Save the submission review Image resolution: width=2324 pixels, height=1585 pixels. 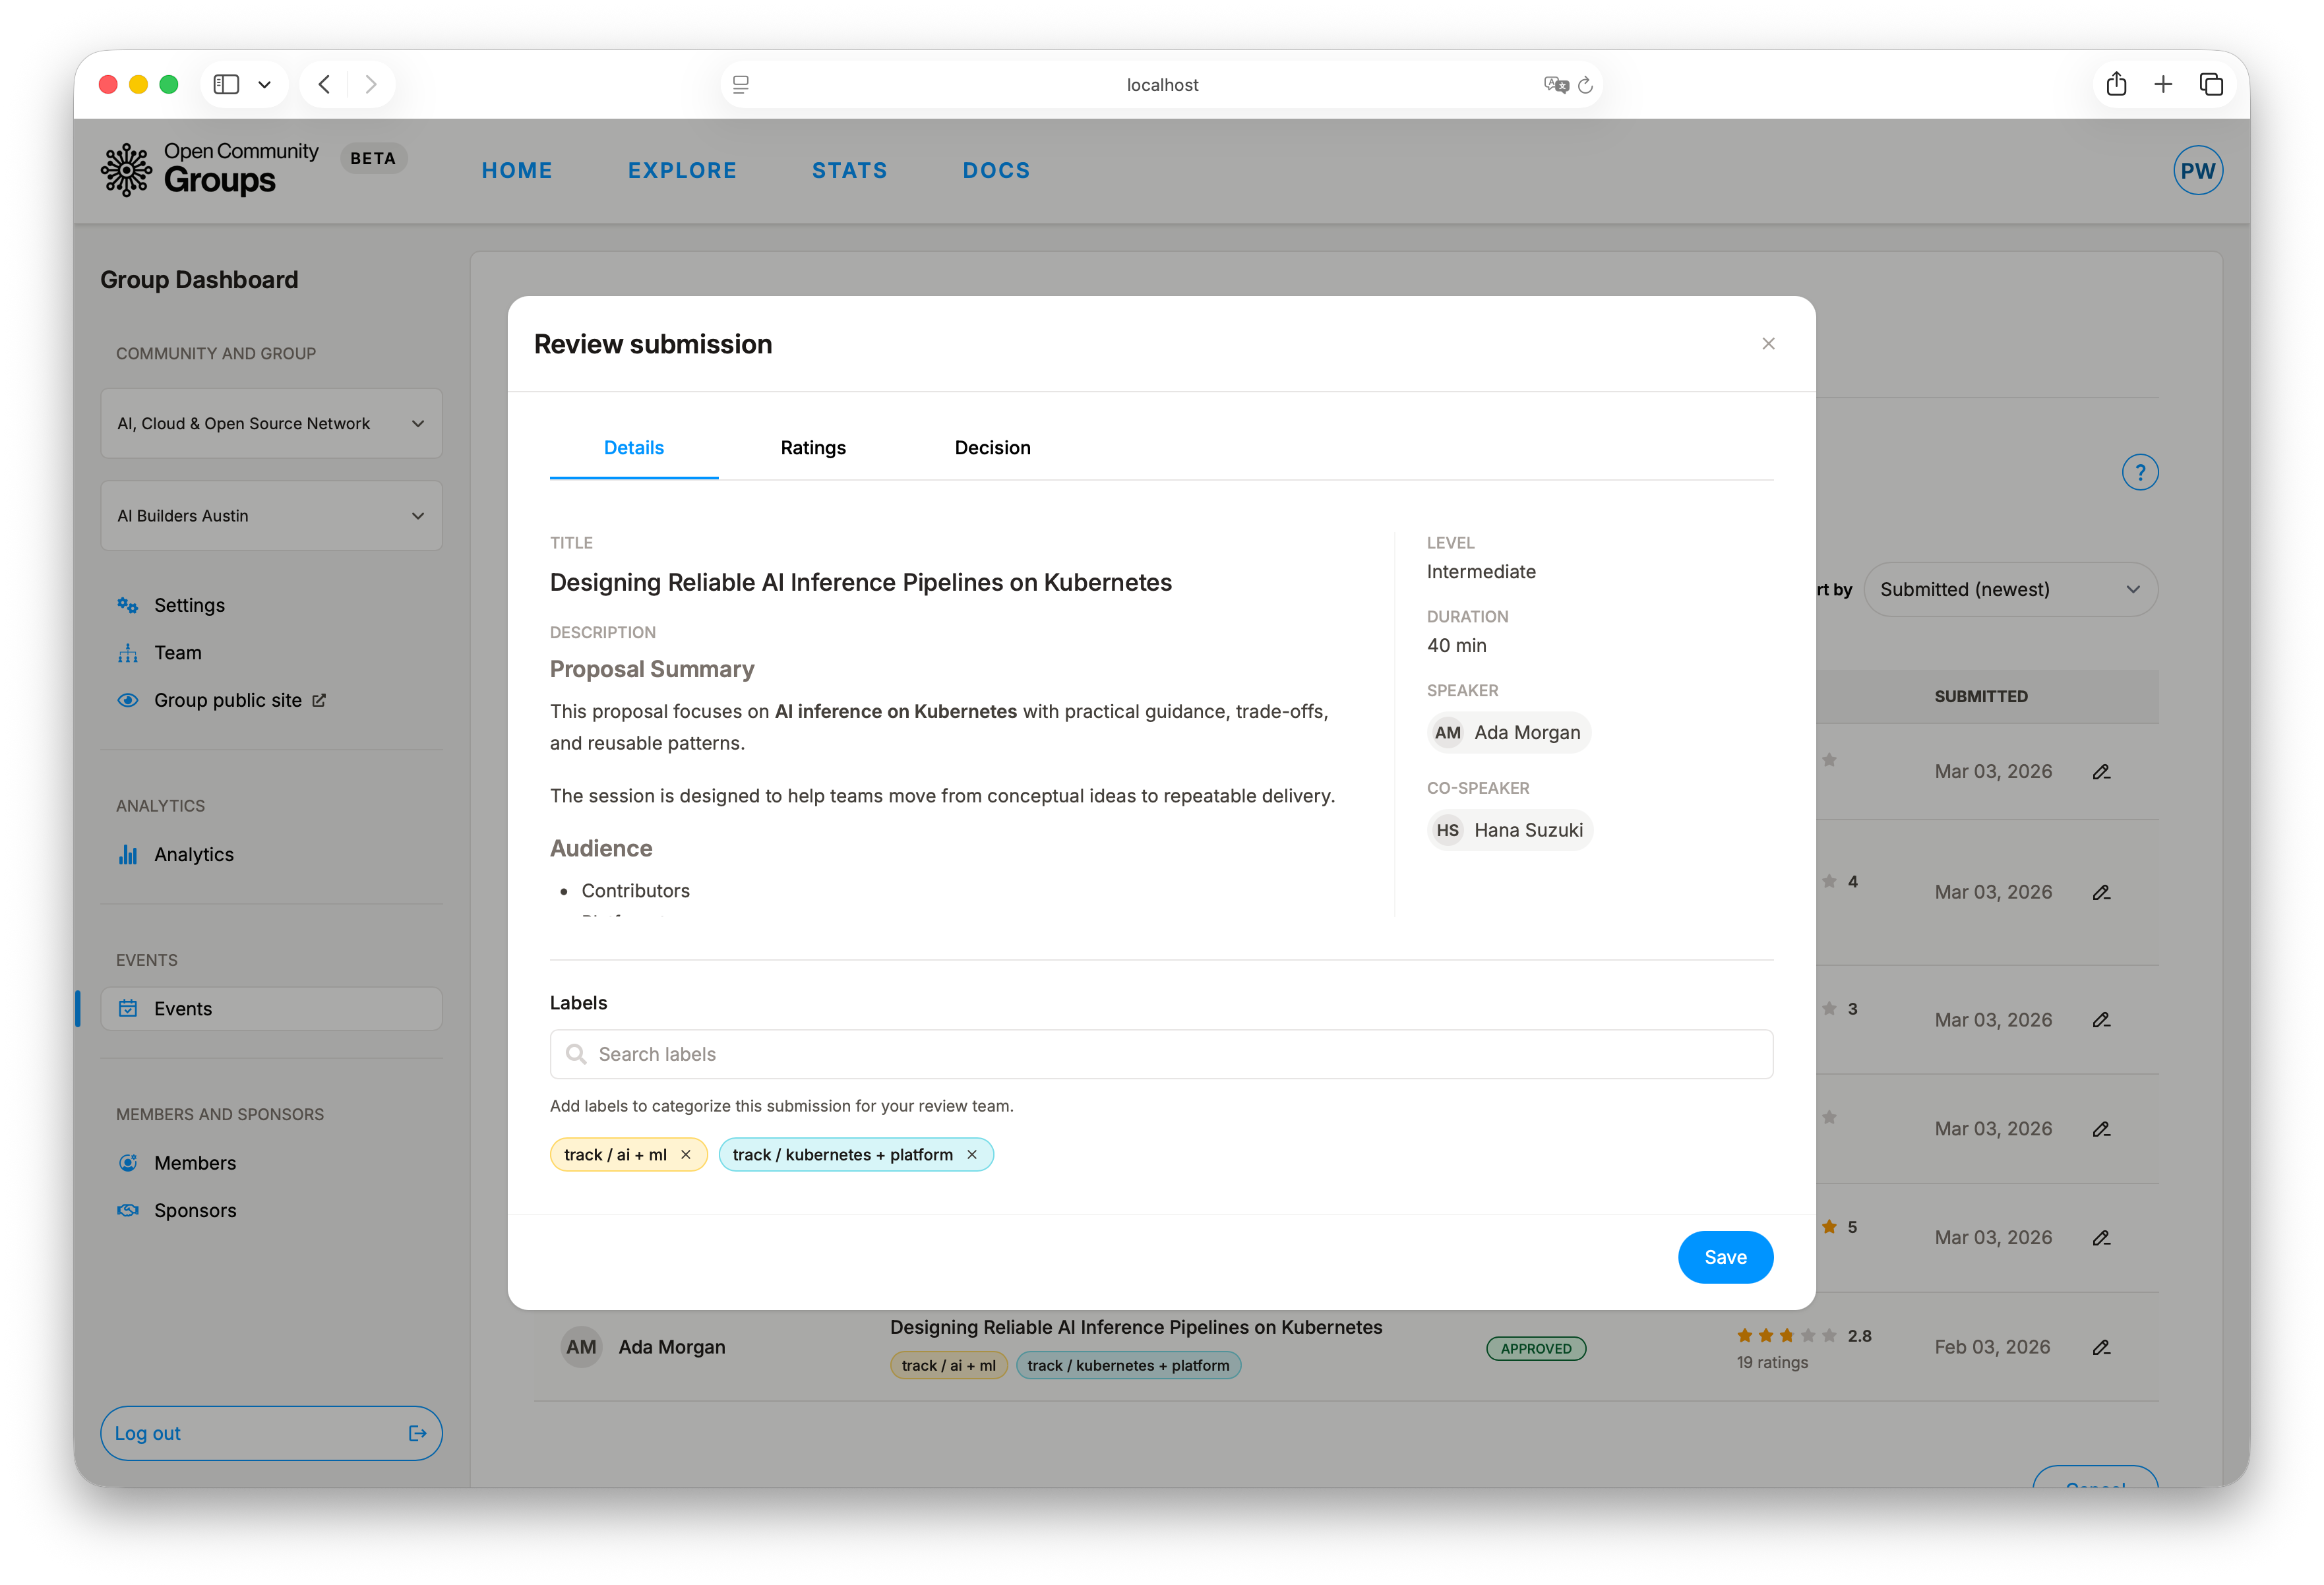(1725, 1258)
